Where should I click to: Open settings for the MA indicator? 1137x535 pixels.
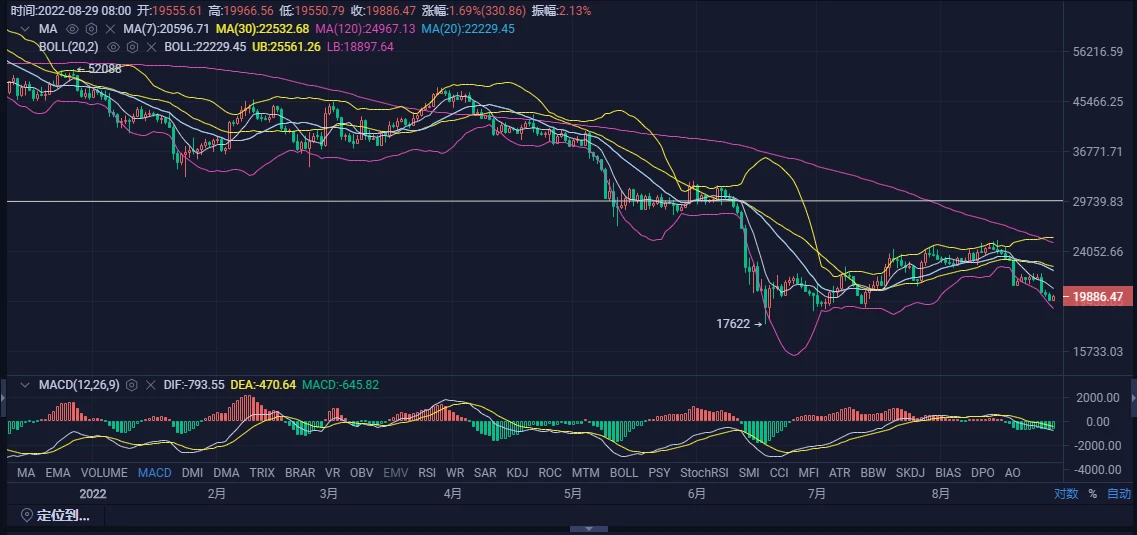pos(91,29)
